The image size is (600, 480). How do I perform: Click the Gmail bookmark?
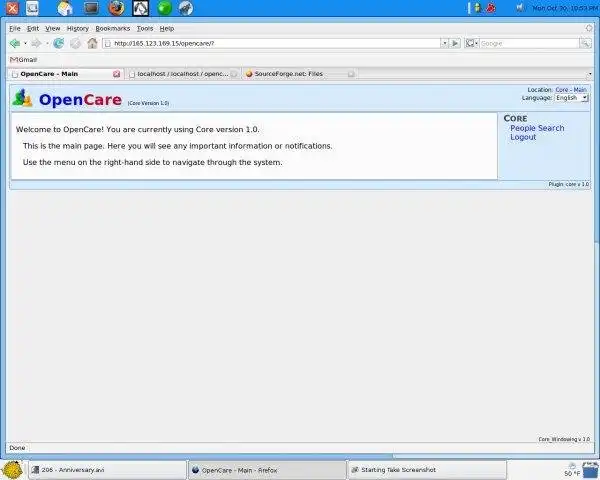pos(23,60)
